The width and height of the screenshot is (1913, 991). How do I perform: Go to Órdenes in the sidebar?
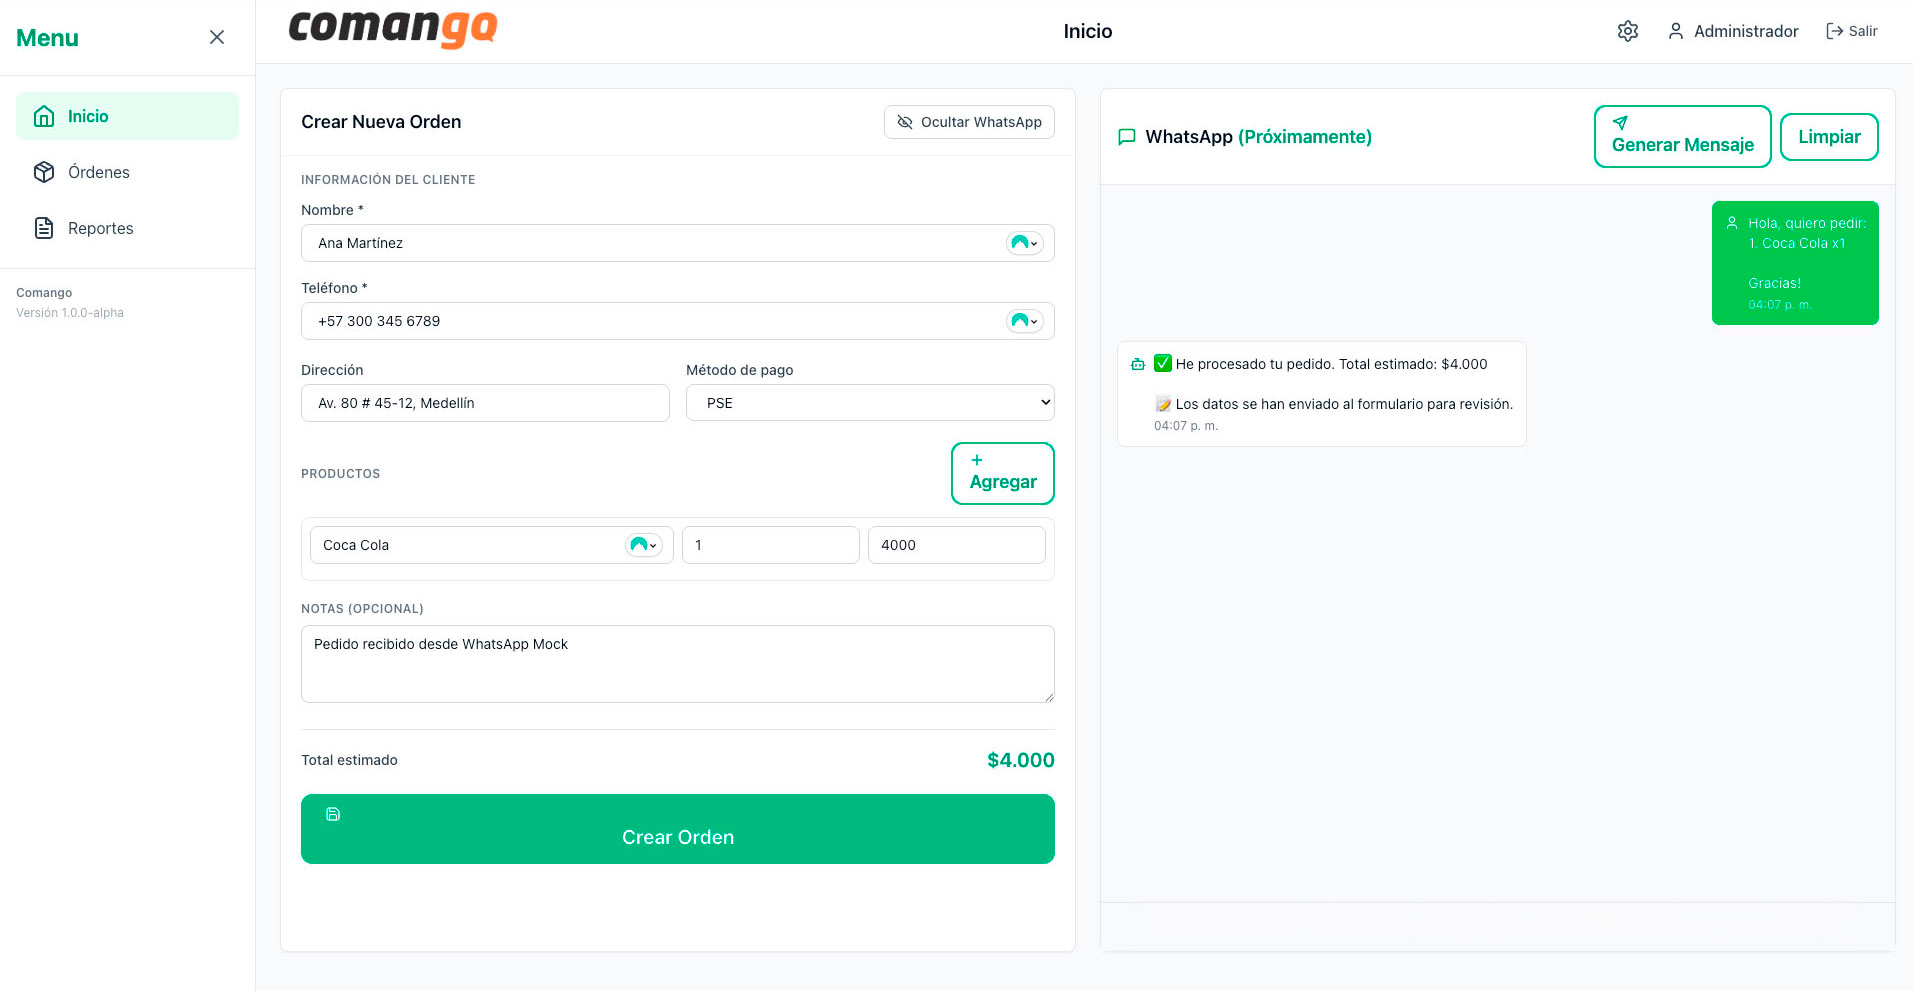98,172
